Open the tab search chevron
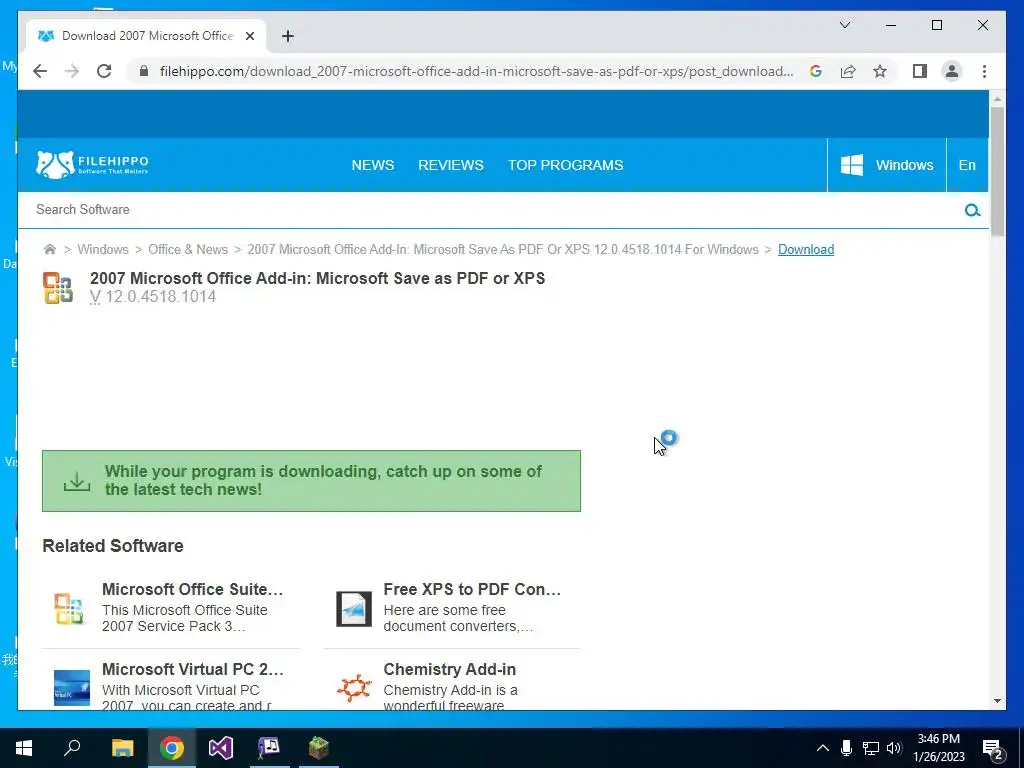Viewport: 1024px width, 768px height. (844, 25)
